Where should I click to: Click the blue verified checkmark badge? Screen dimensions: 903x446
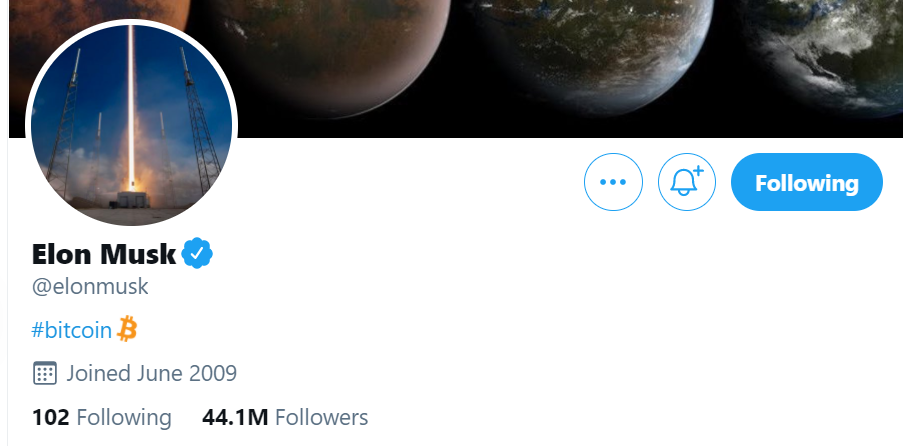[x=198, y=254]
